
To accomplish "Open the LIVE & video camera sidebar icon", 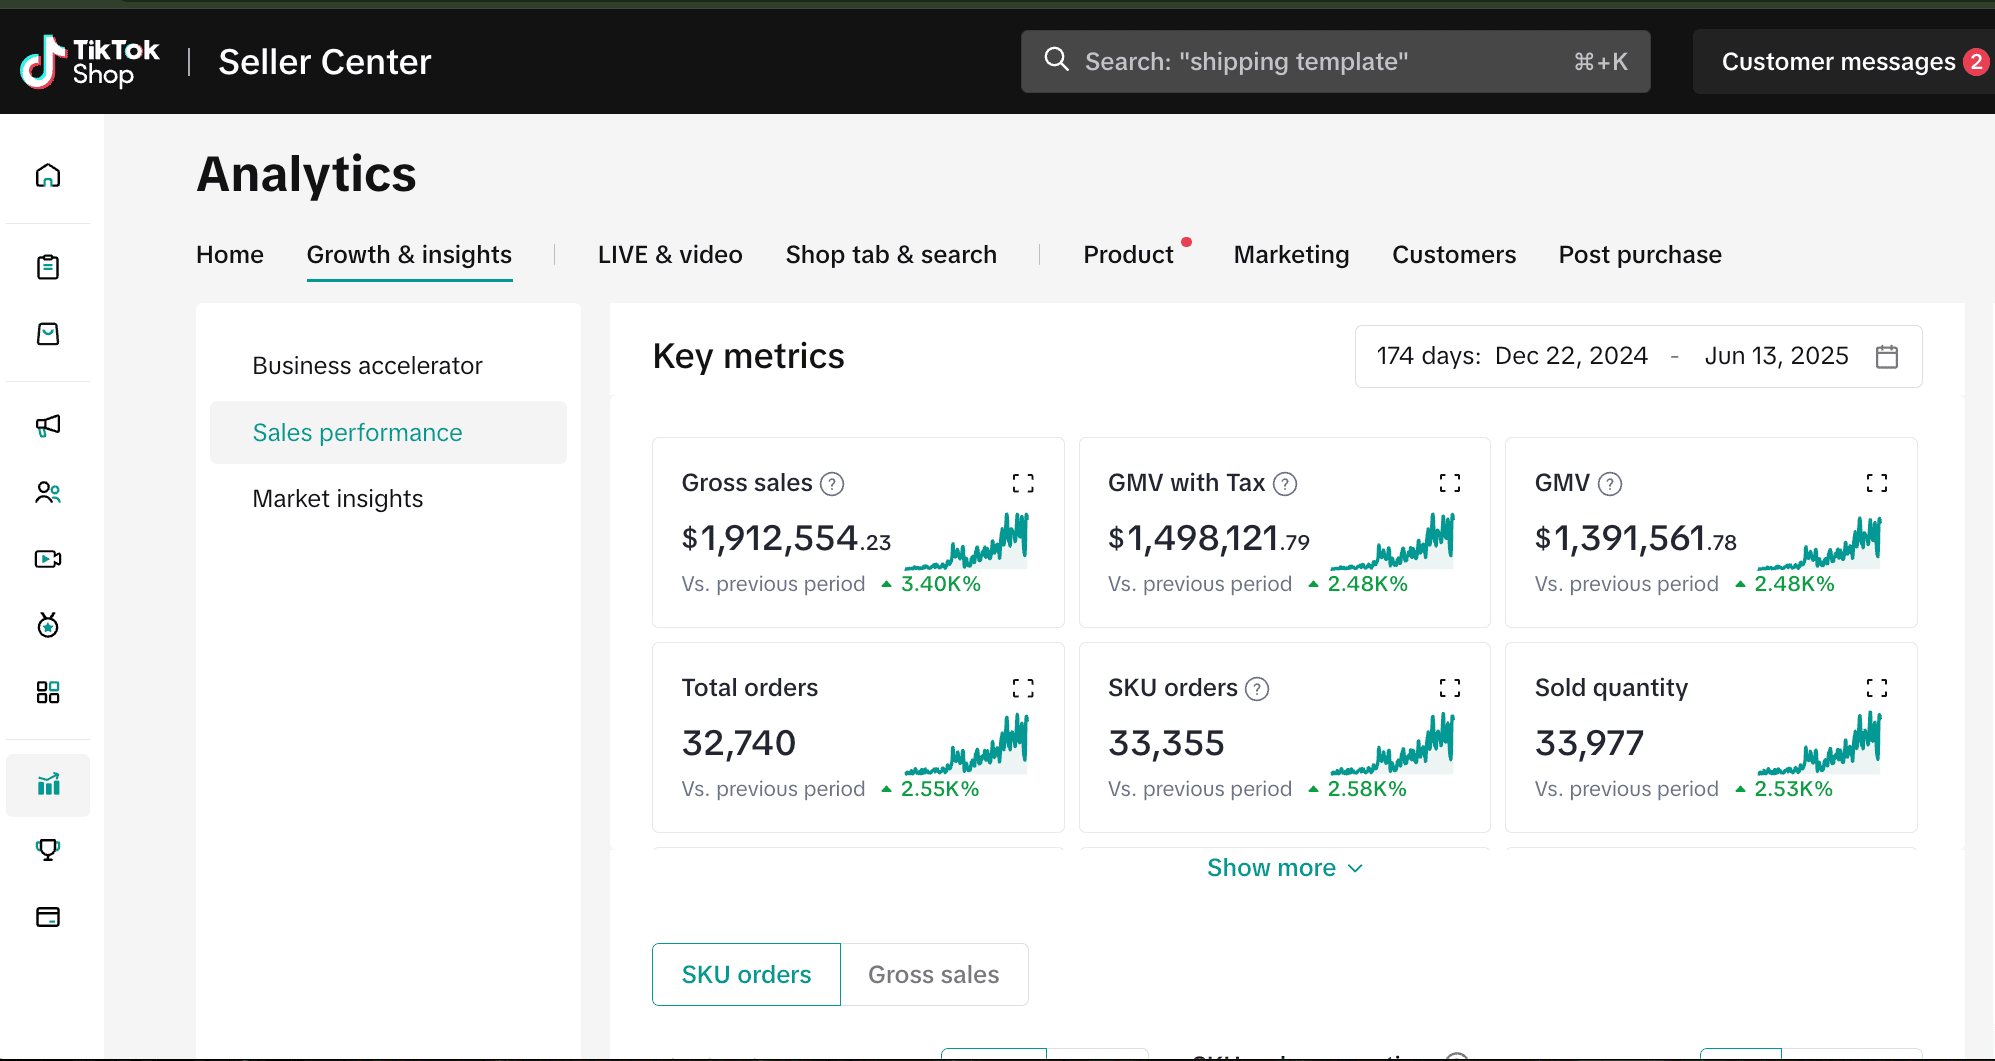I will (x=48, y=559).
